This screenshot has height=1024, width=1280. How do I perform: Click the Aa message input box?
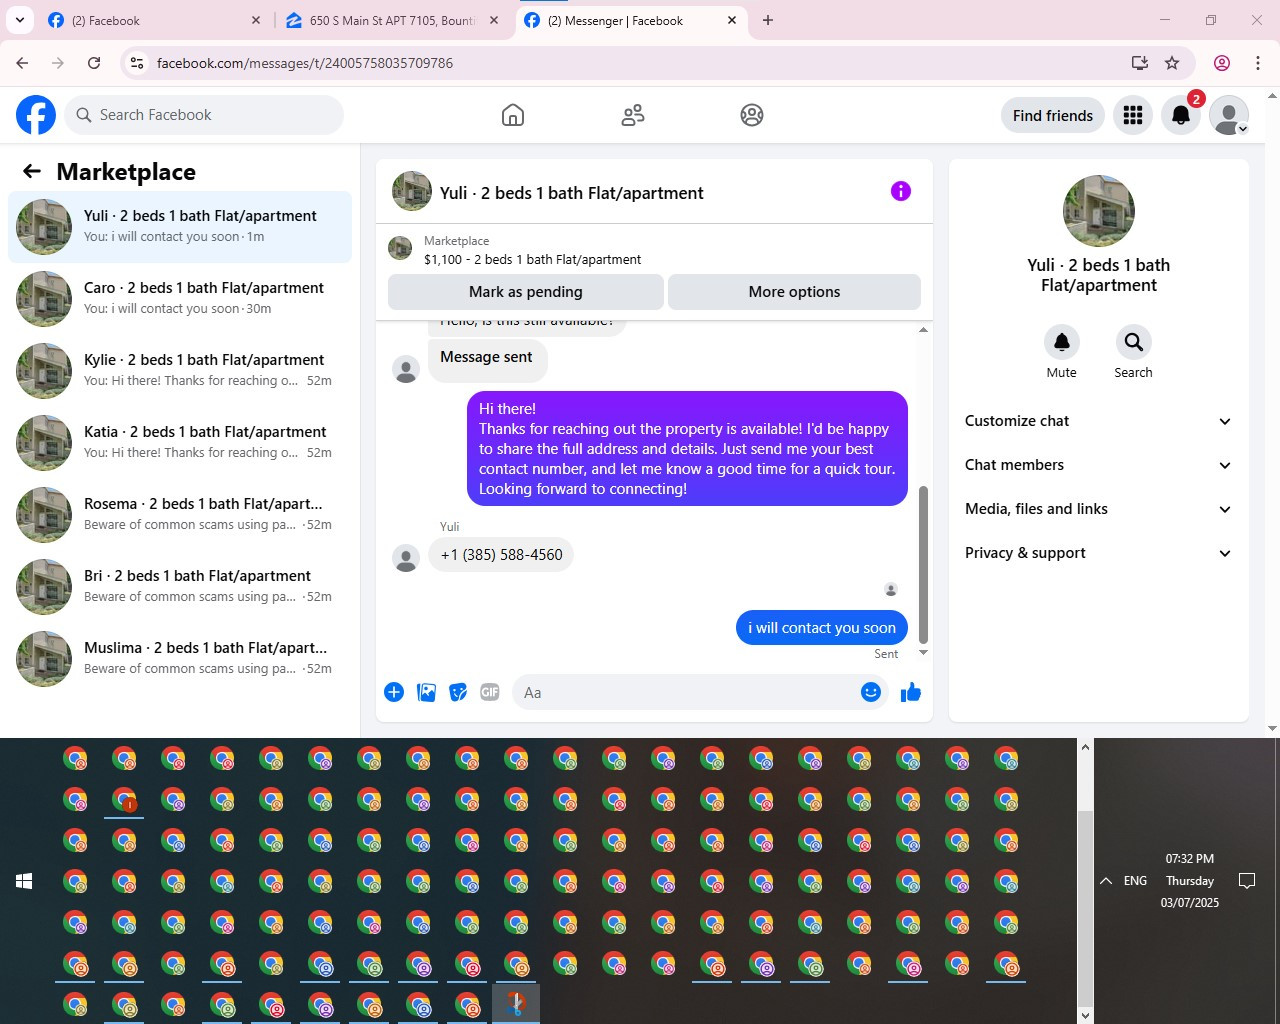[x=685, y=692]
